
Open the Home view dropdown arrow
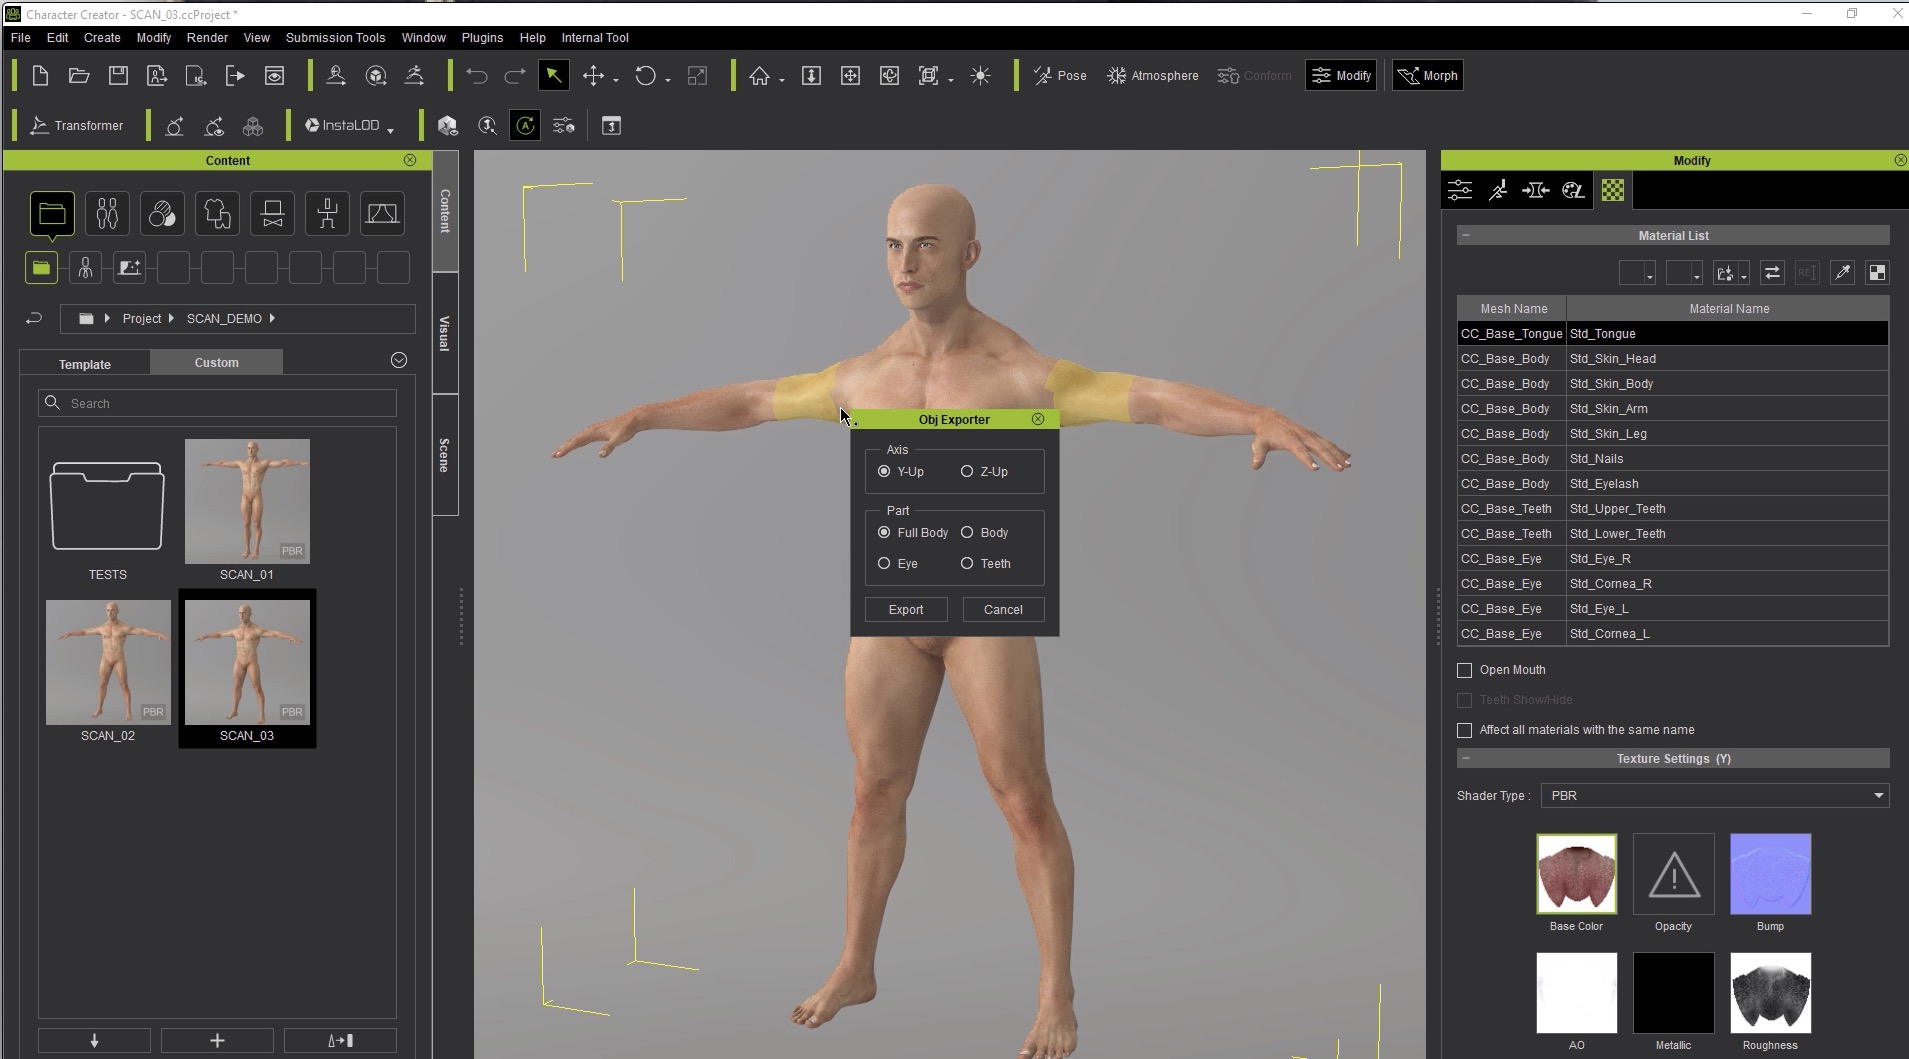pyautogui.click(x=781, y=80)
